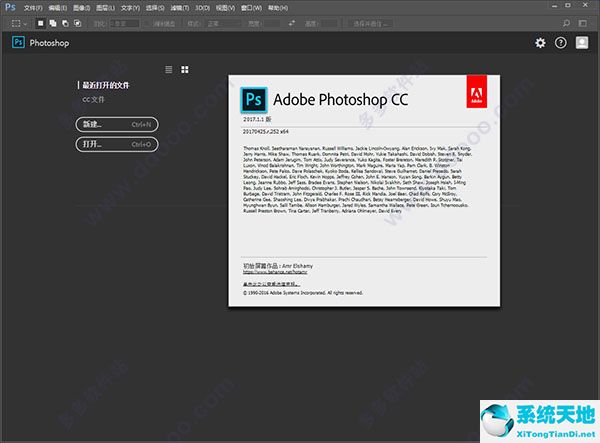
Task: Select the CC 文件 tab
Action: pyautogui.click(x=93, y=99)
